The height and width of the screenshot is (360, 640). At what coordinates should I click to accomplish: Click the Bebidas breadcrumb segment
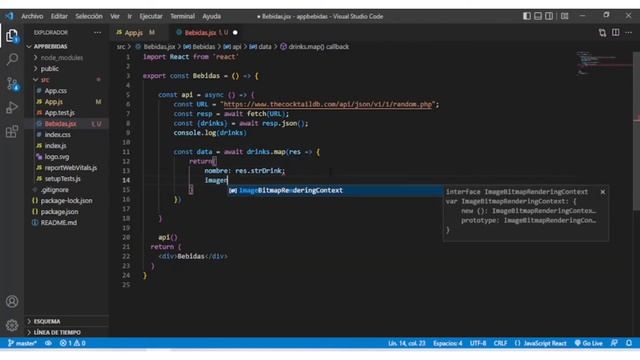pos(199,47)
